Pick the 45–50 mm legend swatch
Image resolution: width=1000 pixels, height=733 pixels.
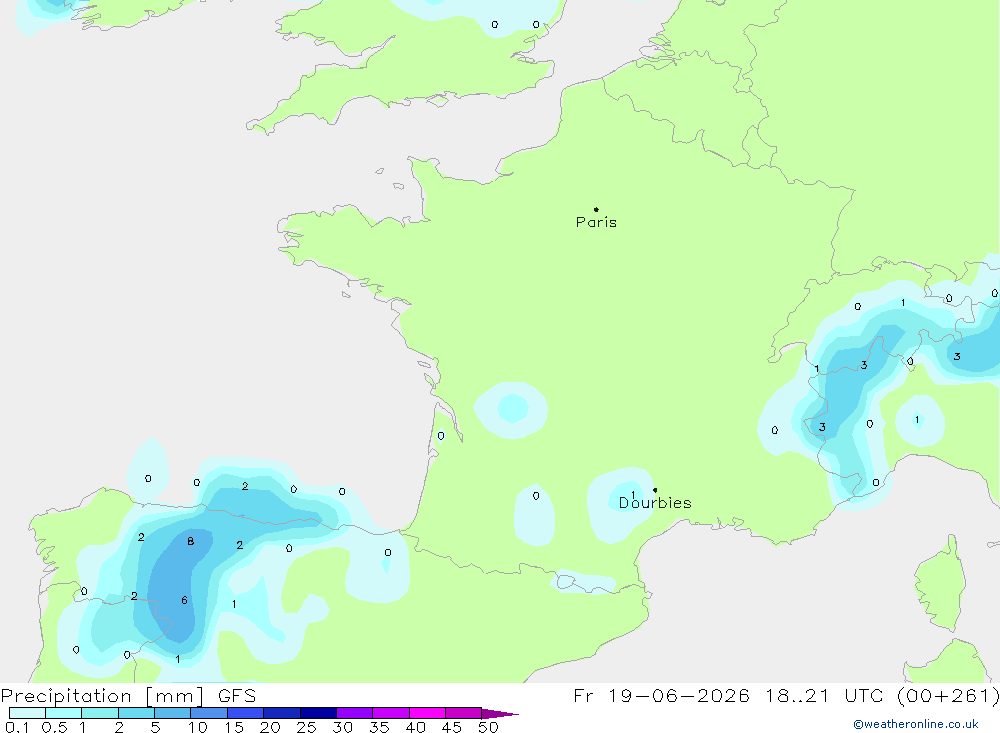tap(464, 713)
